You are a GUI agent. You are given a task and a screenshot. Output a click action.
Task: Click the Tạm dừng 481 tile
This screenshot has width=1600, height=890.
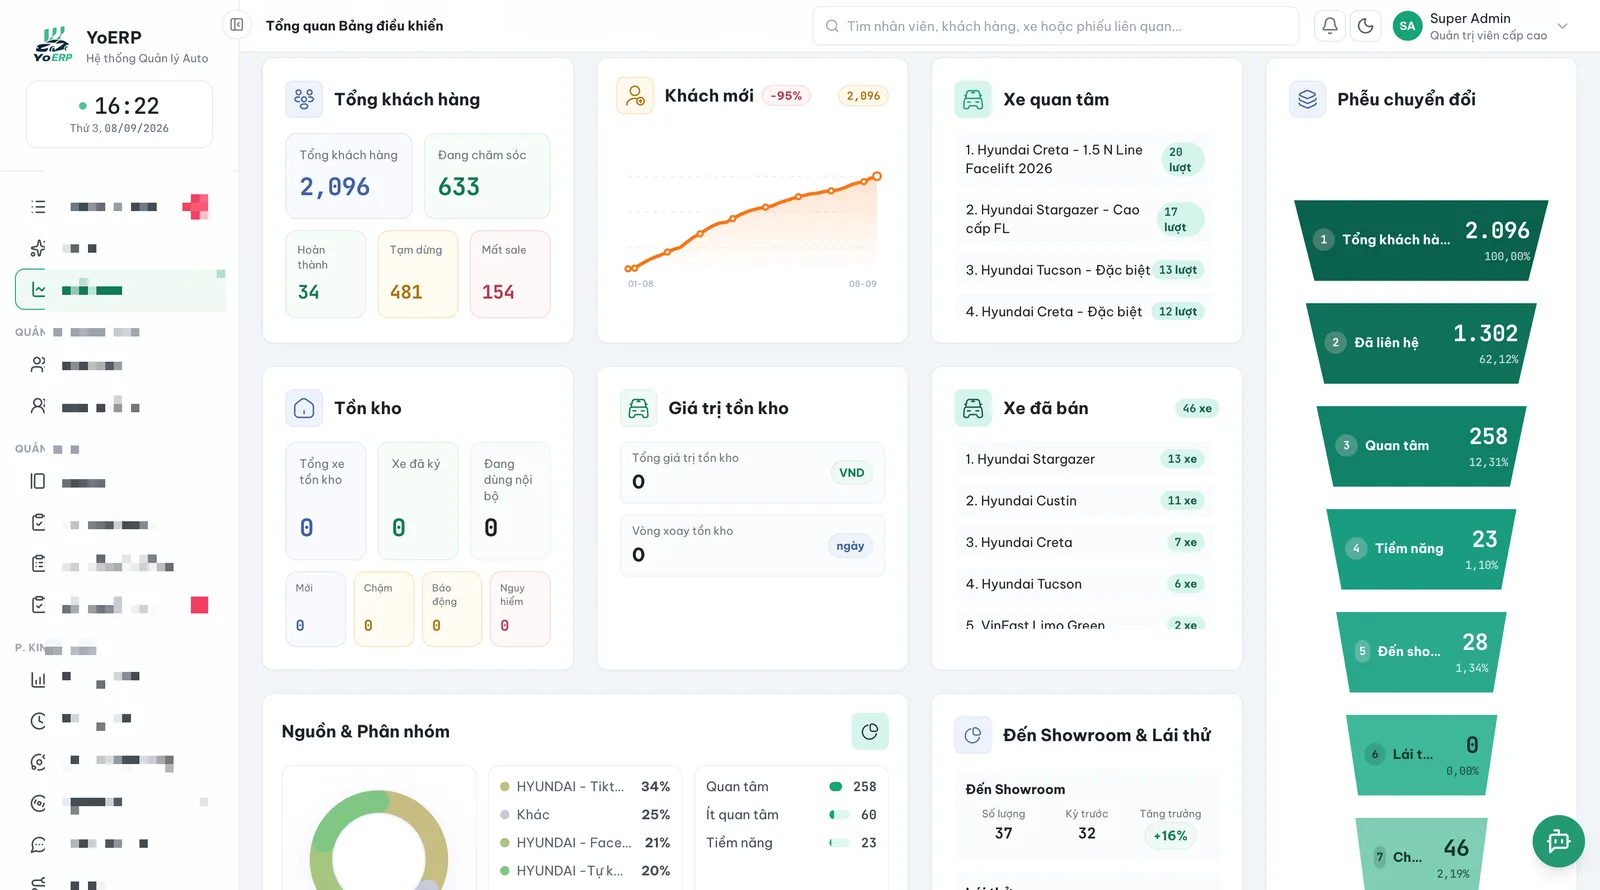418,274
